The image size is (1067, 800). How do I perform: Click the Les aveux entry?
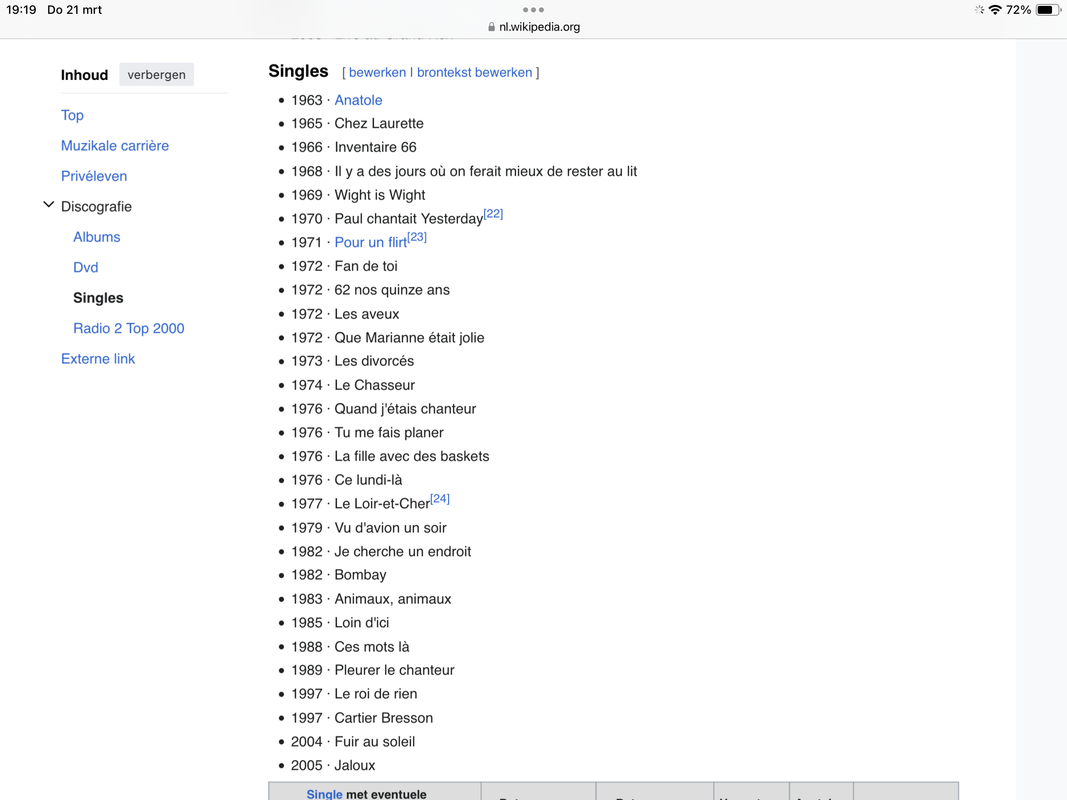(367, 314)
